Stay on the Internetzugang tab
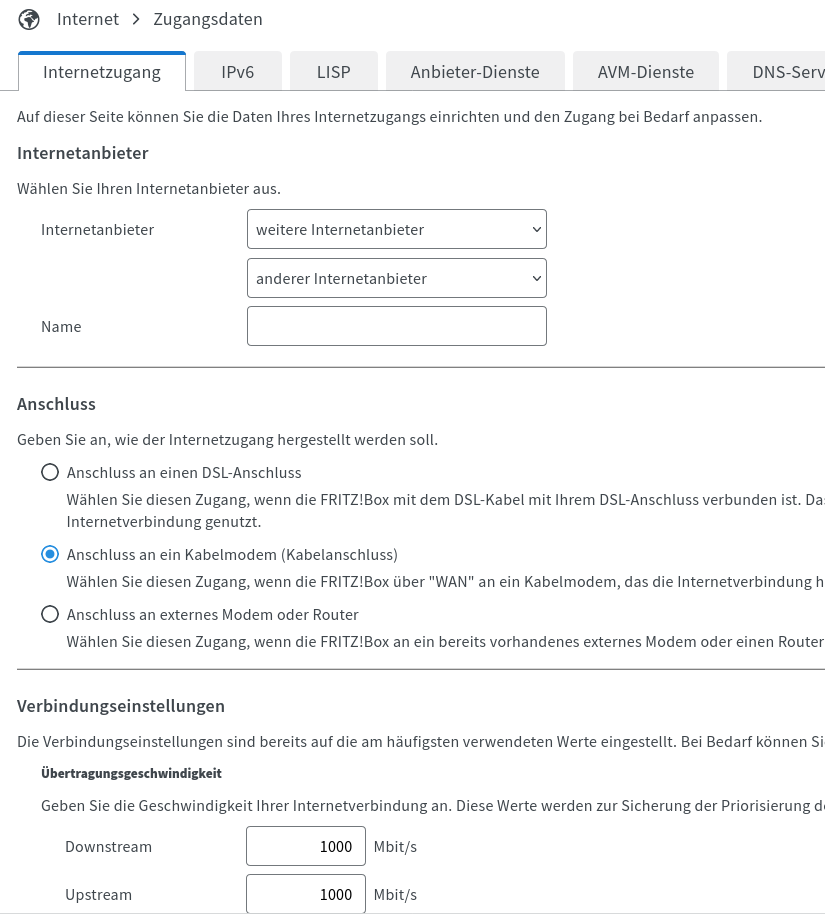825x923 pixels. tap(101, 71)
